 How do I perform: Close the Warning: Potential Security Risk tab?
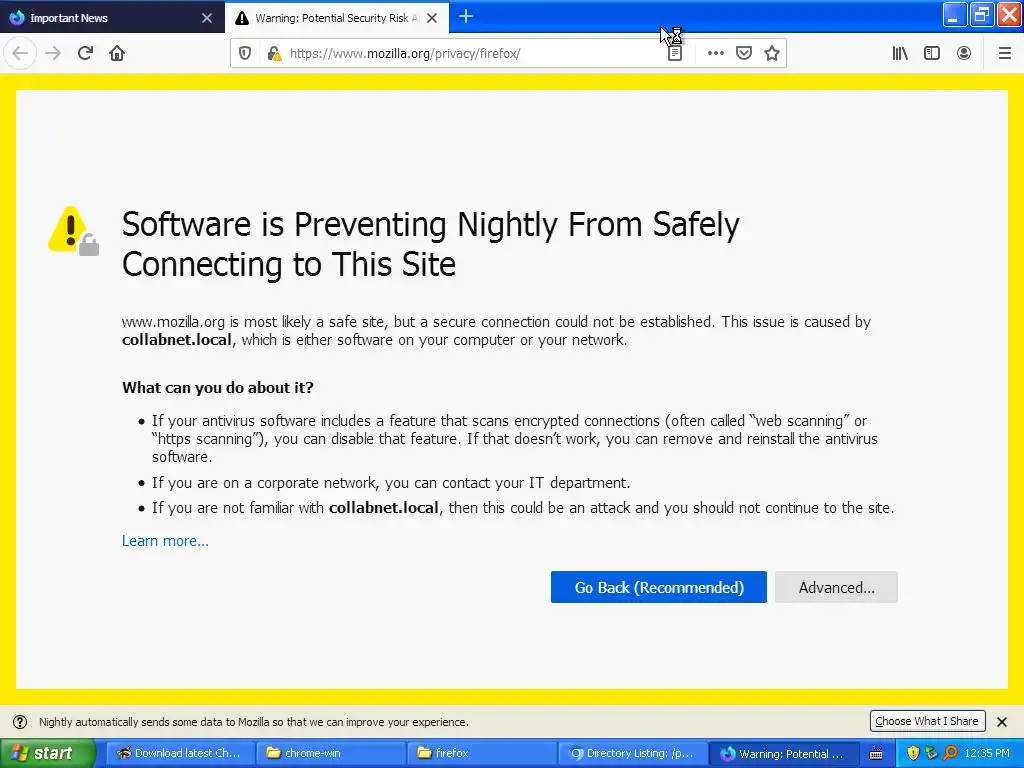pos(432,18)
